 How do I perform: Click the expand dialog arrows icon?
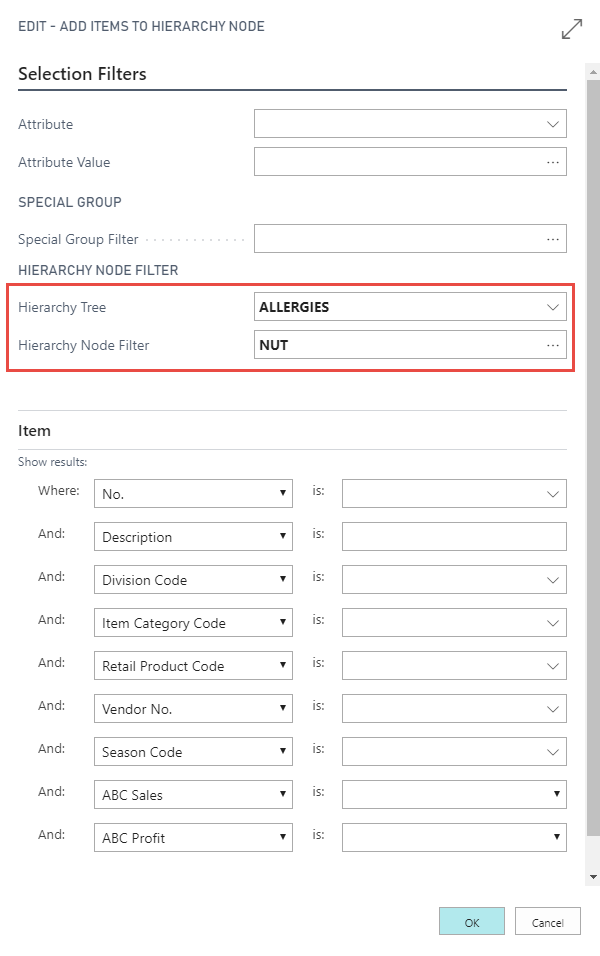click(x=572, y=29)
